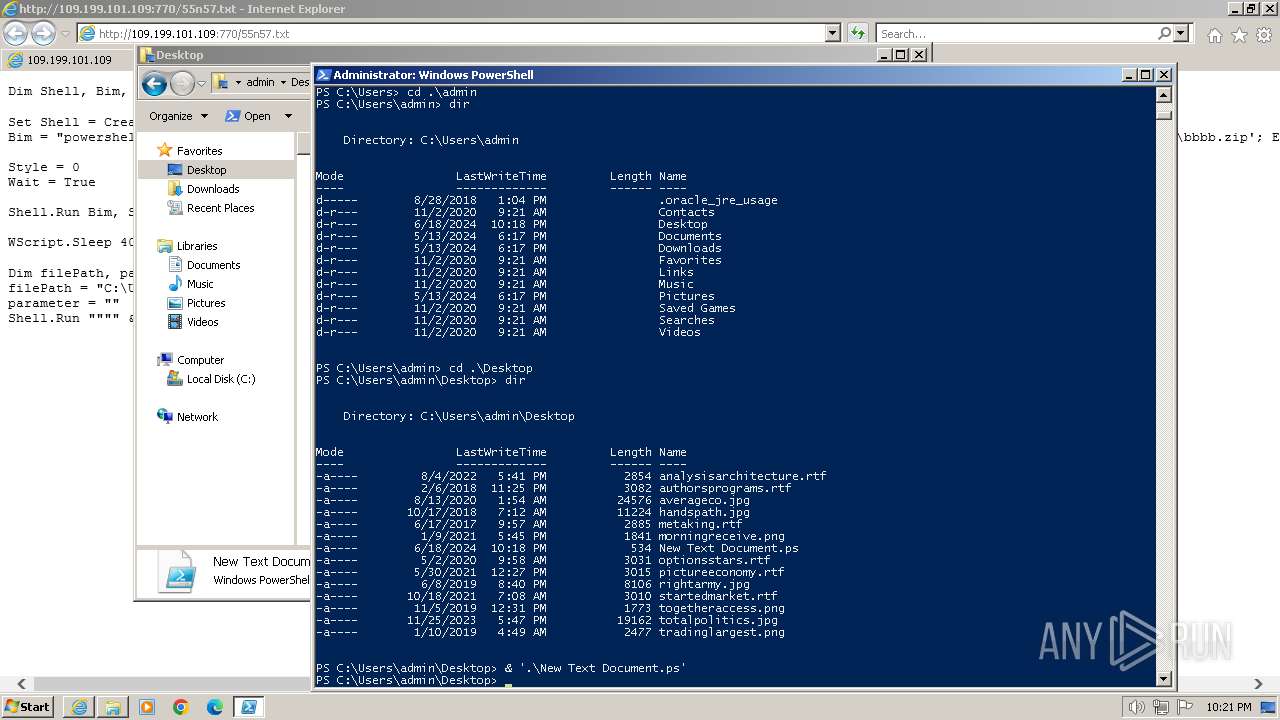The width and height of the screenshot is (1280, 720).
Task: Select Downloads in Favorites list
Action: 212,189
